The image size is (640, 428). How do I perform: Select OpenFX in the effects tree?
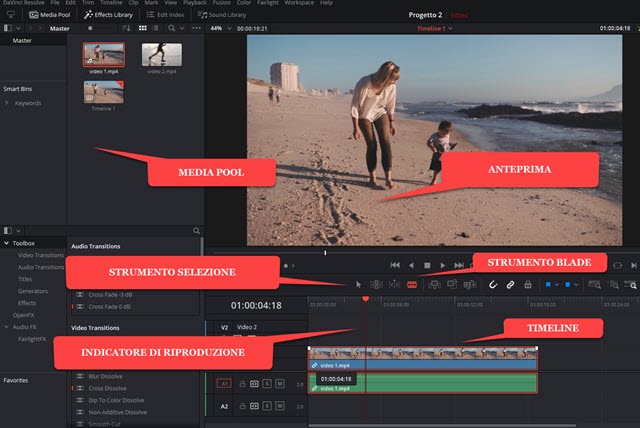(x=23, y=315)
